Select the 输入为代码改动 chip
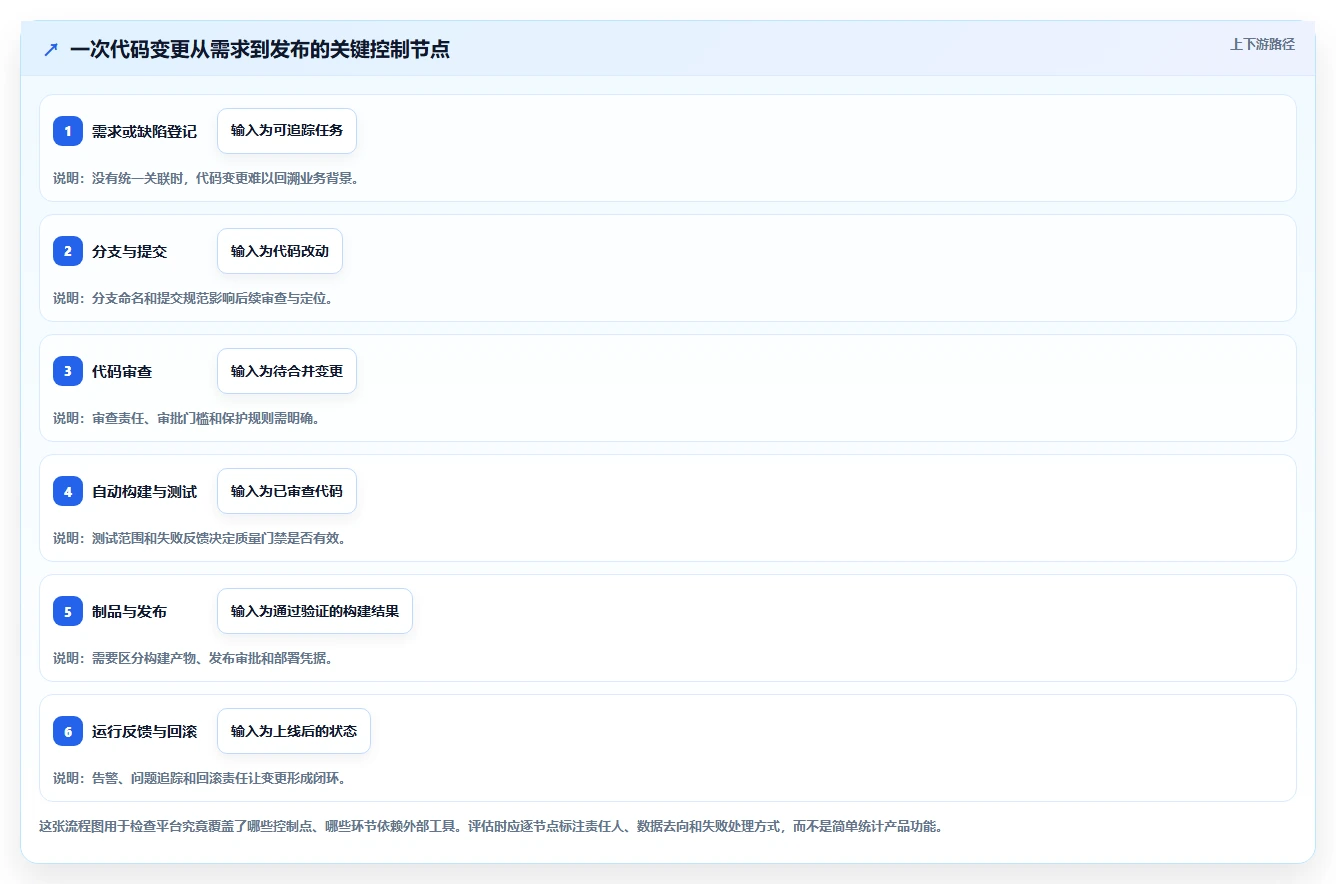The height and width of the screenshot is (884, 1336). (x=280, y=251)
